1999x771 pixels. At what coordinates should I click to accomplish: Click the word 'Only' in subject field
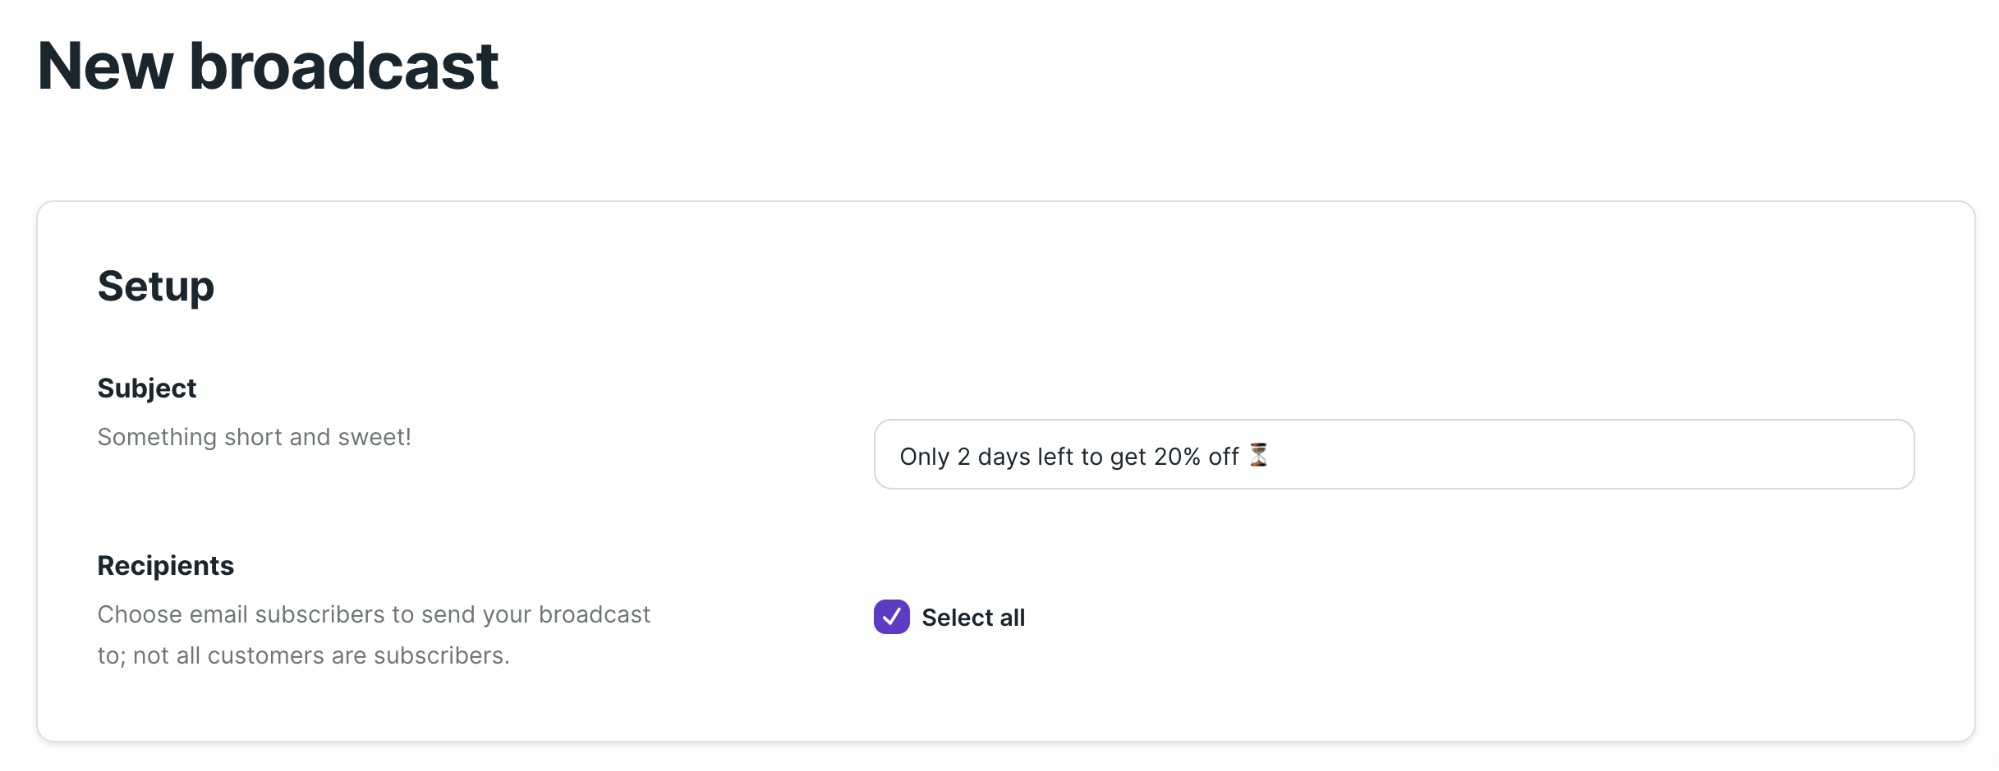coord(924,457)
